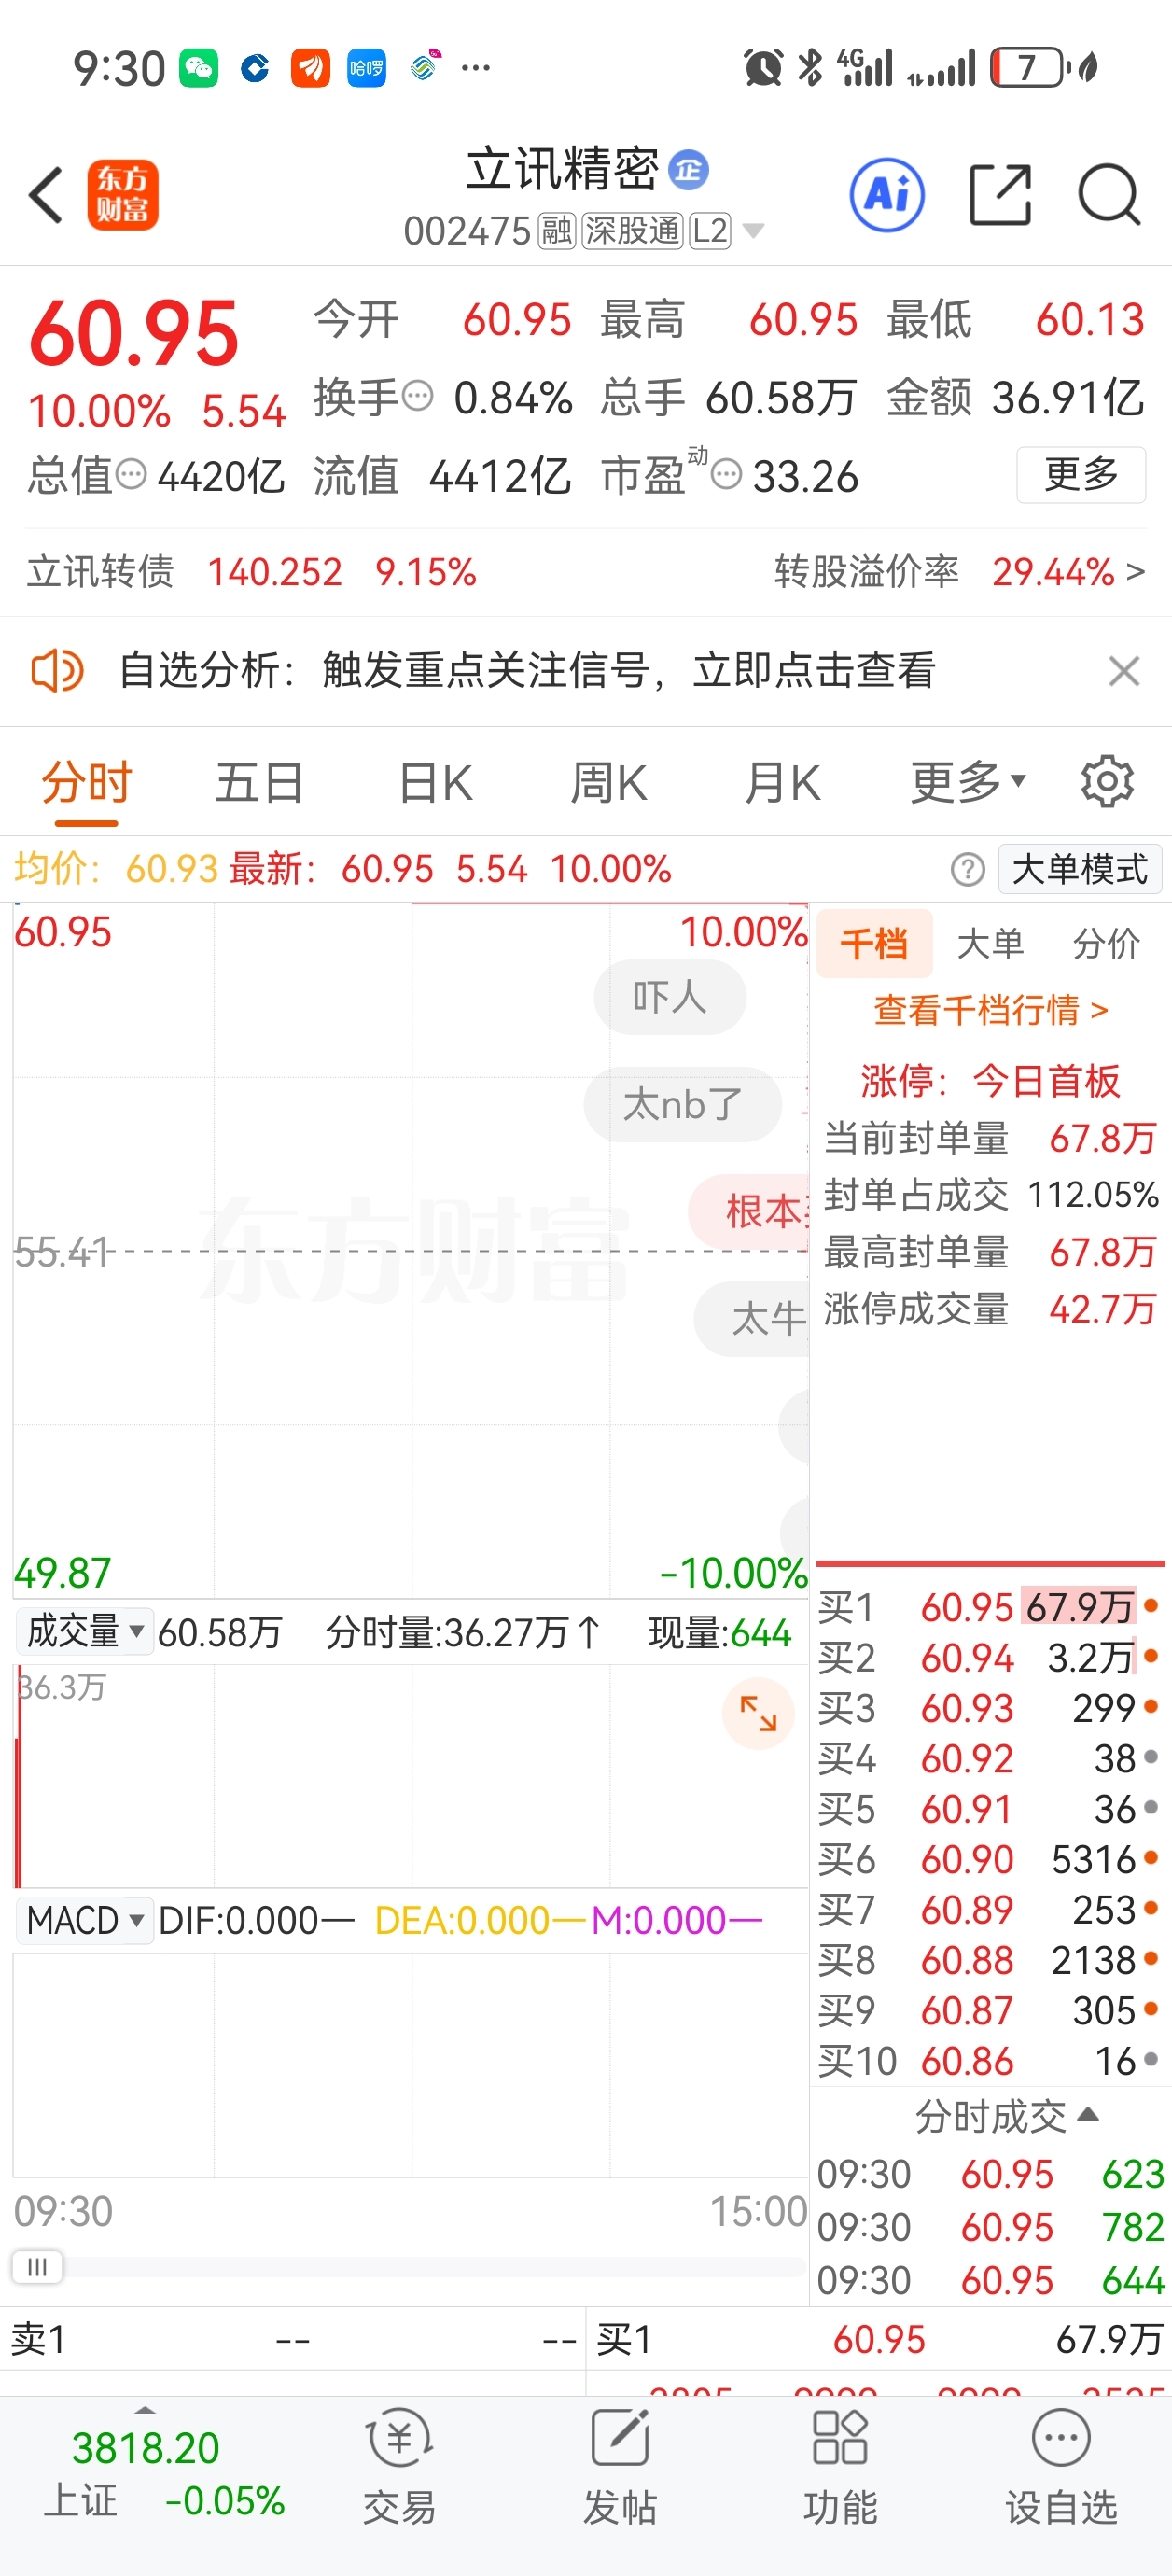Tap the blue enterprise badge beside 立讯精密
The height and width of the screenshot is (2576, 1172).
coord(688,169)
